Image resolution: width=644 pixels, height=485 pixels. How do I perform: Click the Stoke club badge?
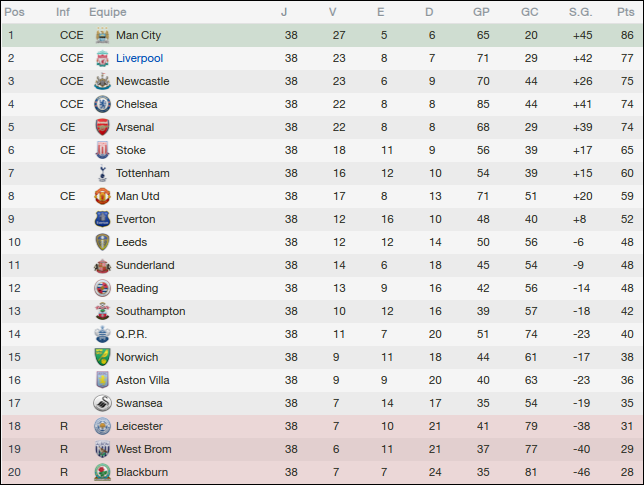pos(102,150)
